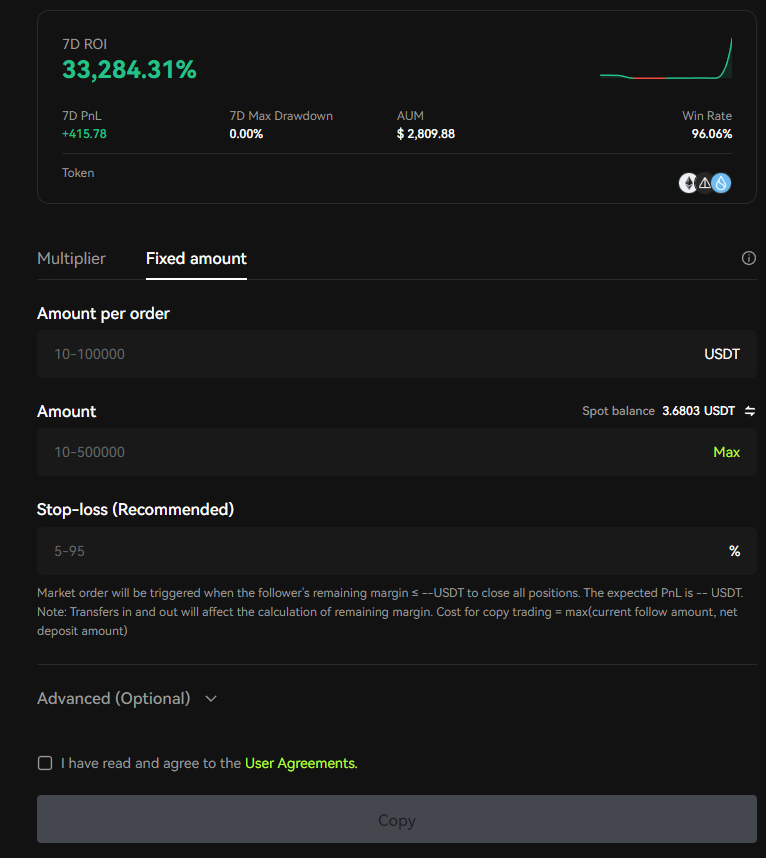Click the Amount per order heading
766x858 pixels.
pos(103,314)
